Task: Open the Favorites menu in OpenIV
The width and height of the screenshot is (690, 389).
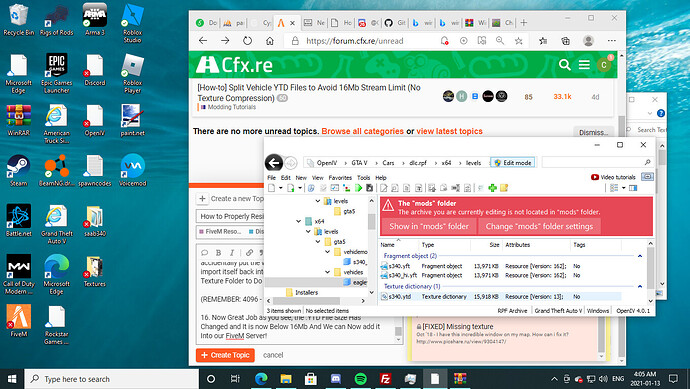Action: click(x=340, y=178)
